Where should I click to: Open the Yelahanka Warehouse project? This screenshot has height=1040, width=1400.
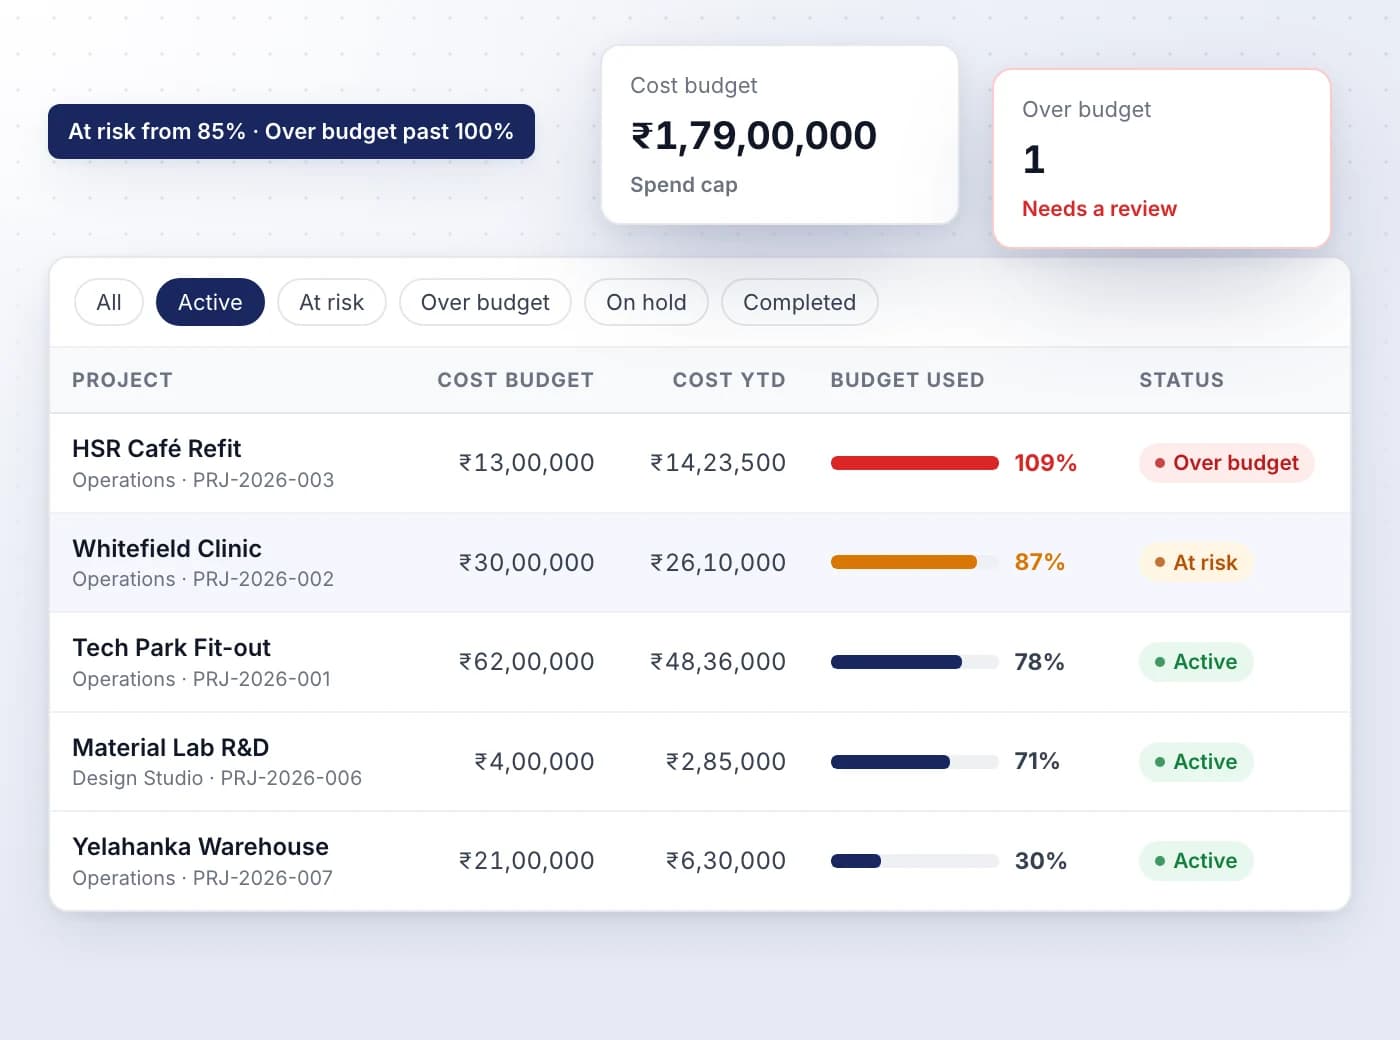coord(201,846)
